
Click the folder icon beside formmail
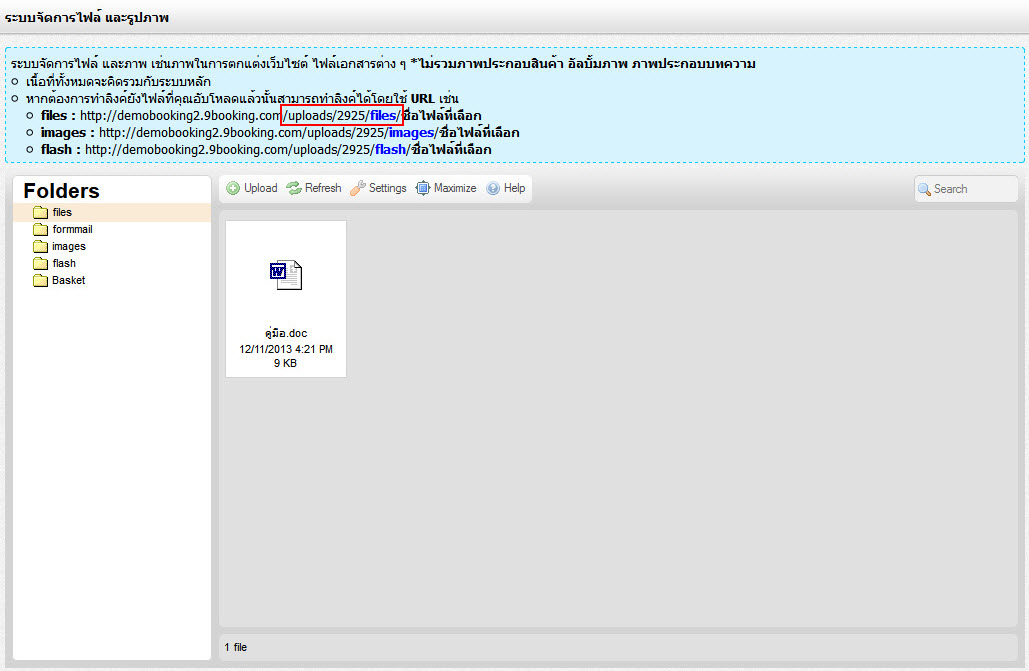click(x=40, y=230)
